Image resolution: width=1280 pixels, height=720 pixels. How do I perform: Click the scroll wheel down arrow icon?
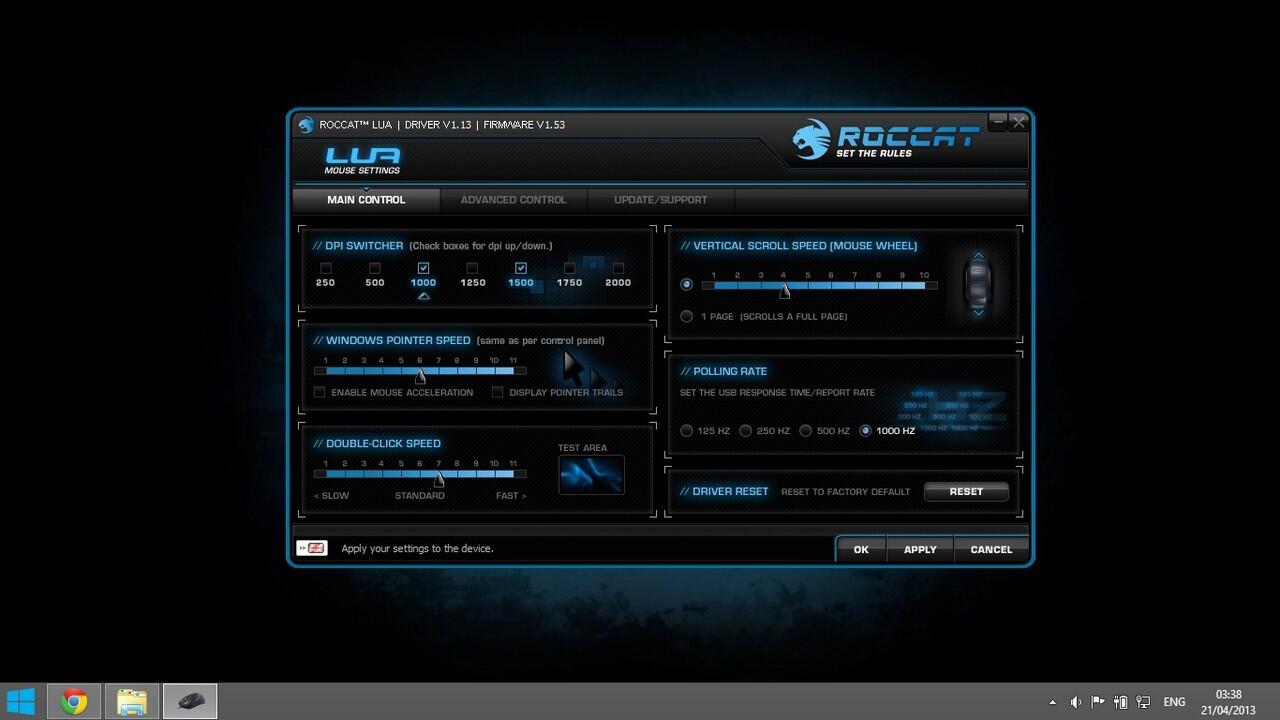[x=979, y=313]
